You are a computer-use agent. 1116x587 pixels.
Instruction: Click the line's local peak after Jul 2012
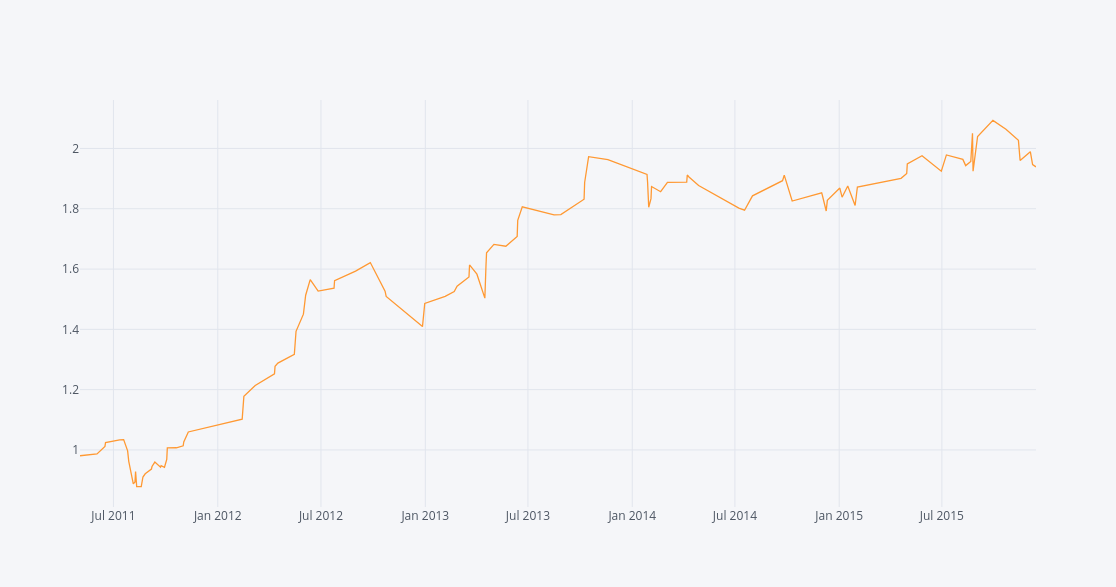tap(370, 263)
